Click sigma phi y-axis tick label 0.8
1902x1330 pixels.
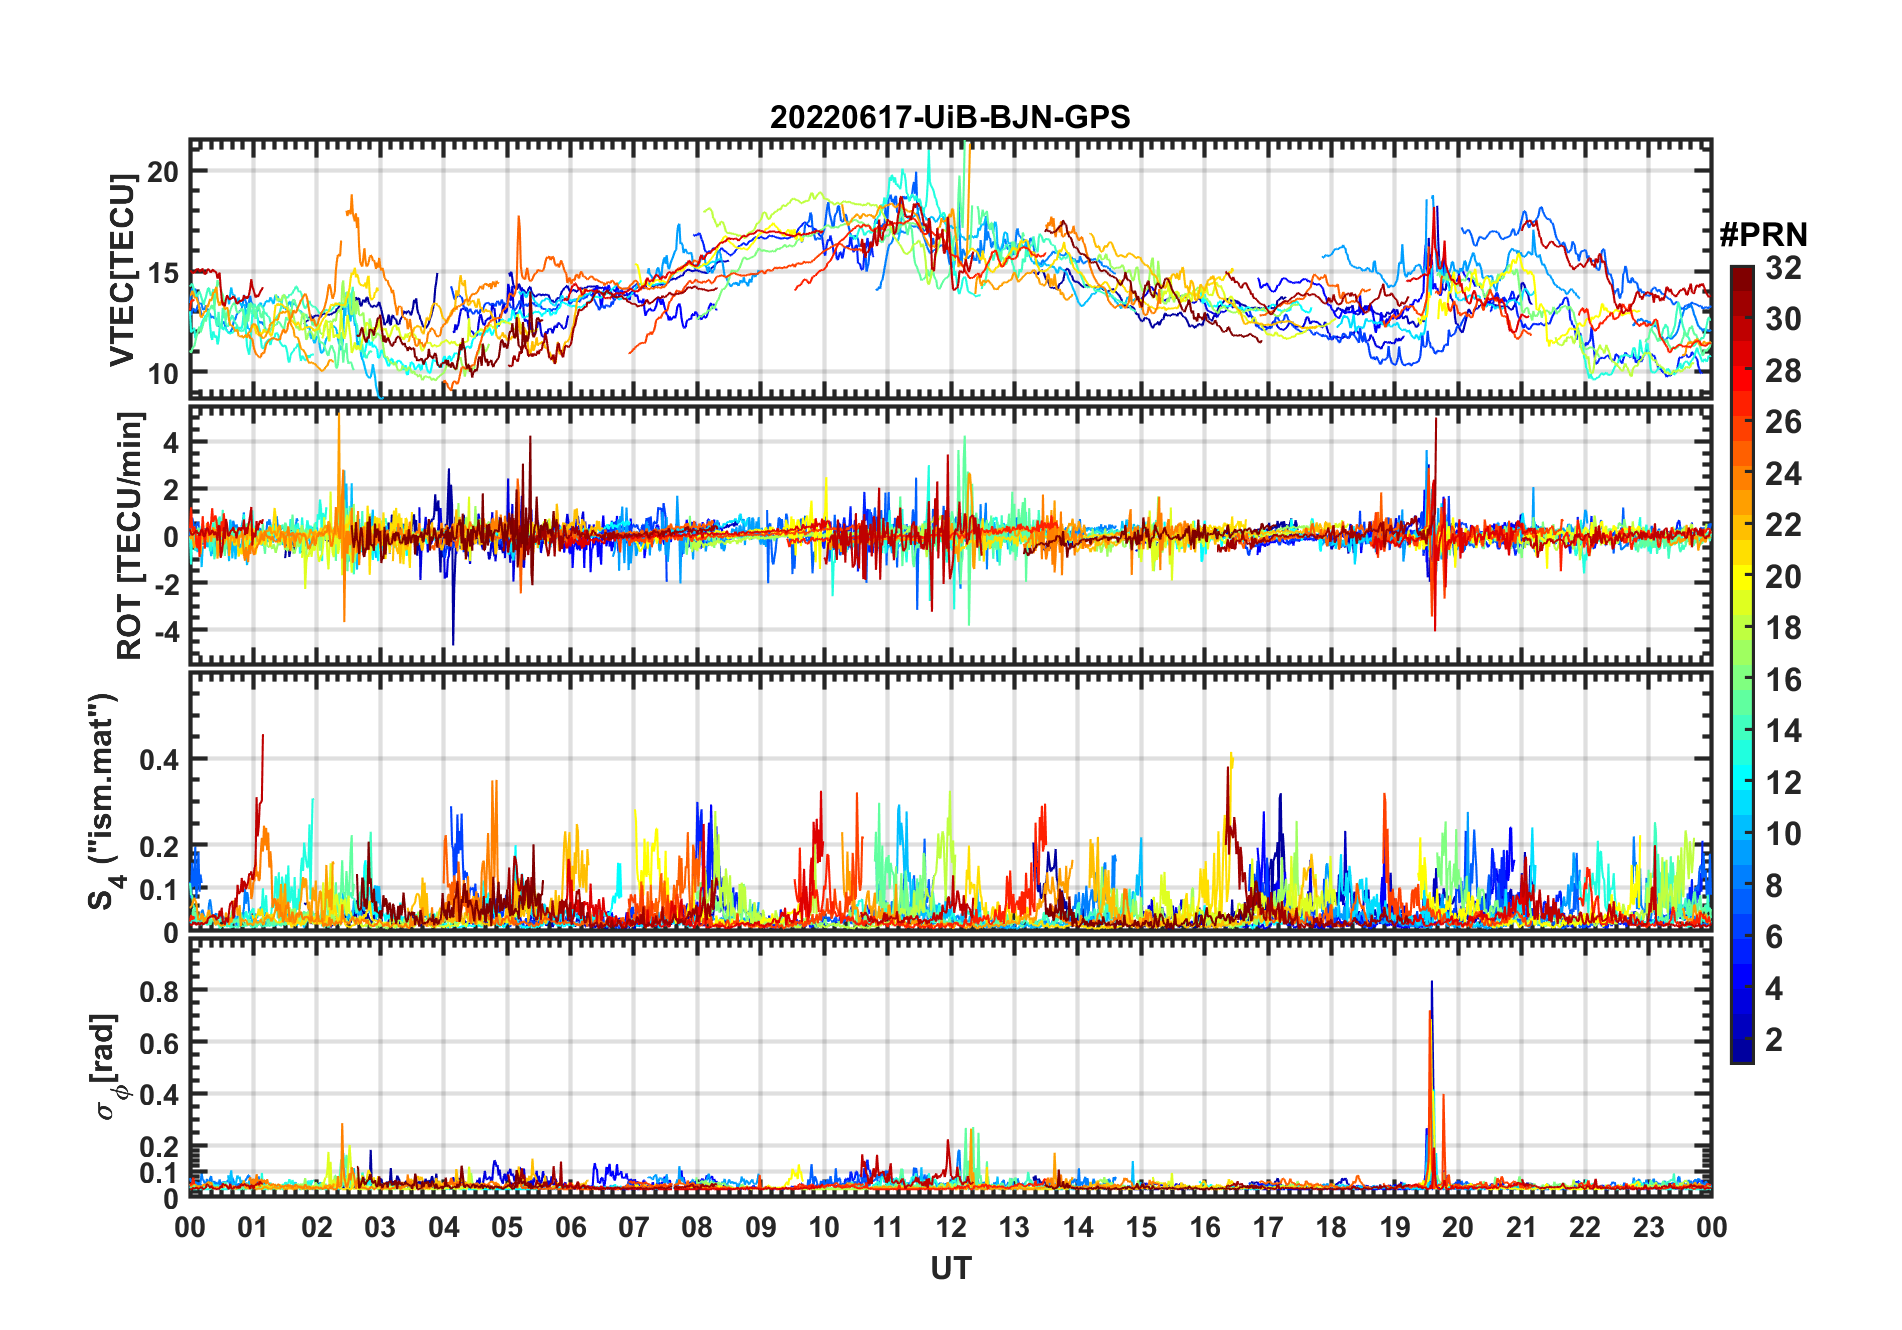coord(160,991)
